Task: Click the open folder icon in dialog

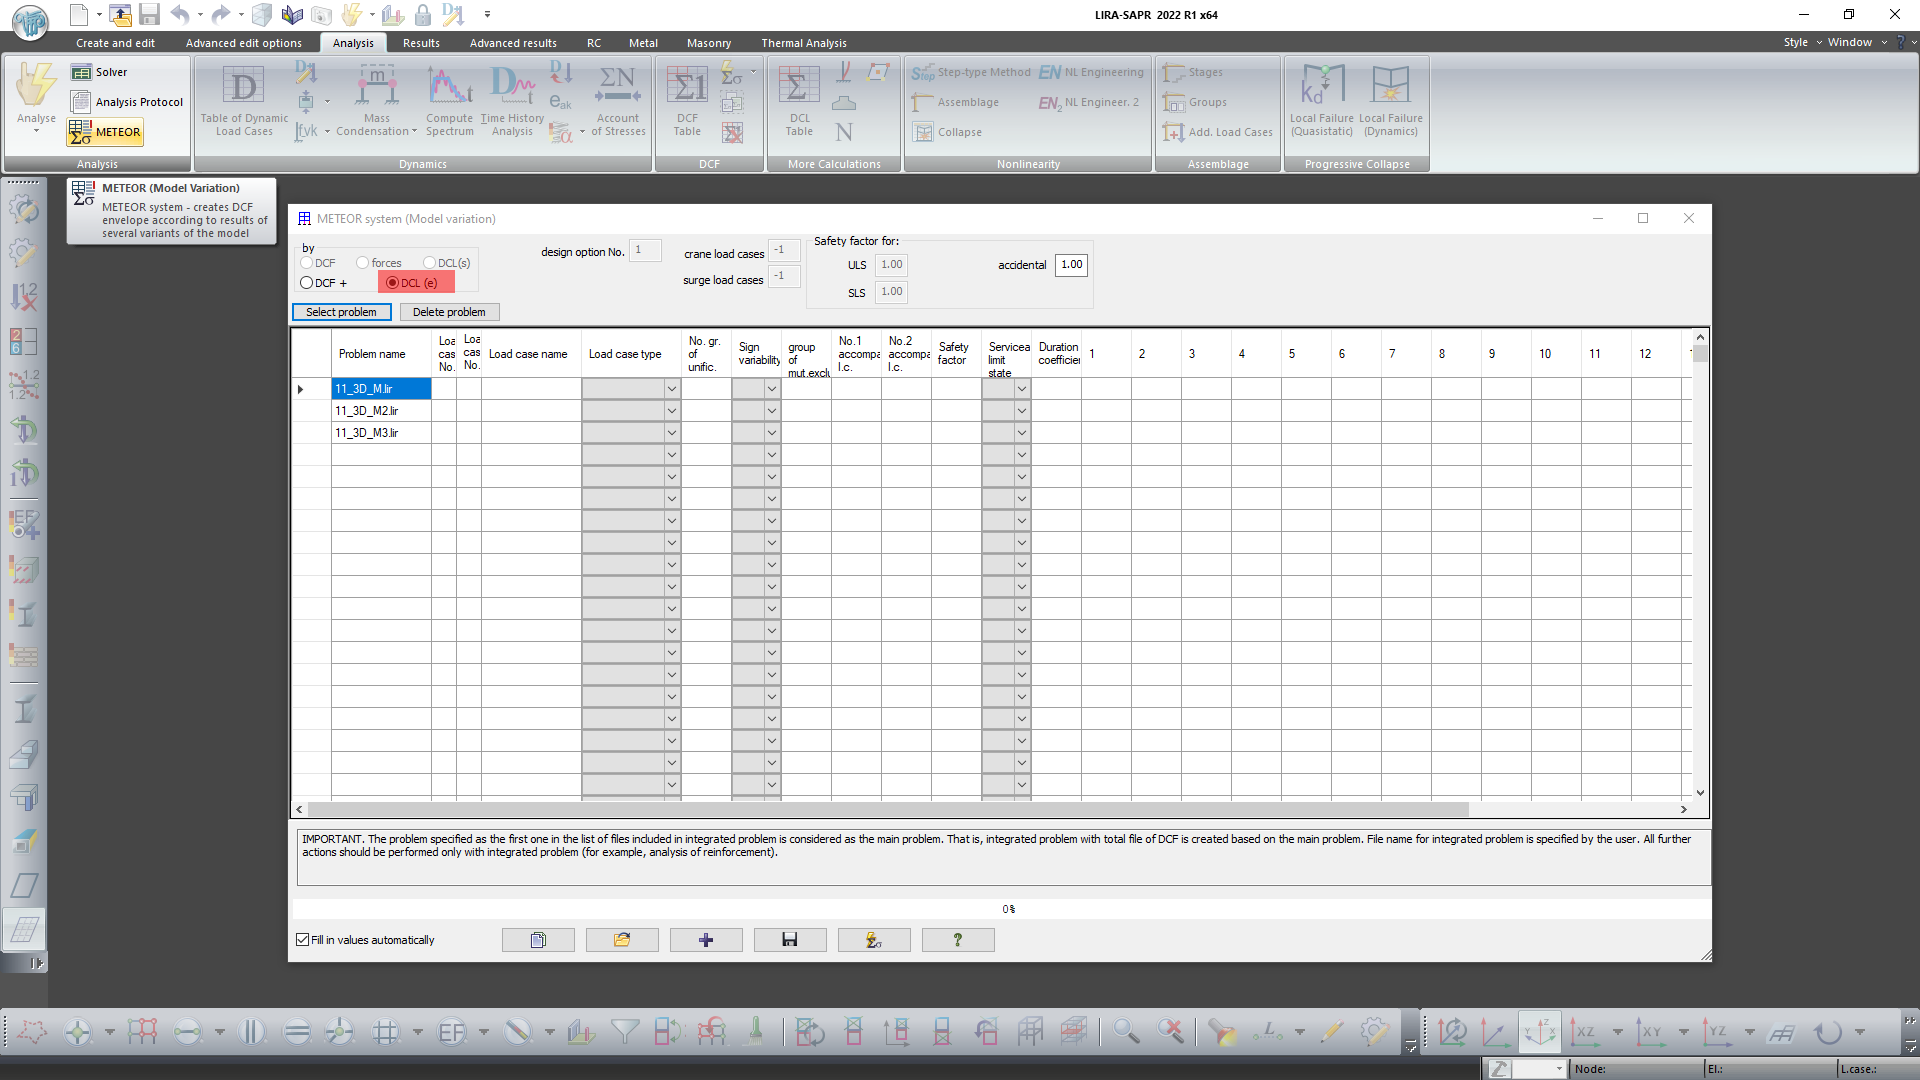Action: [x=622, y=940]
